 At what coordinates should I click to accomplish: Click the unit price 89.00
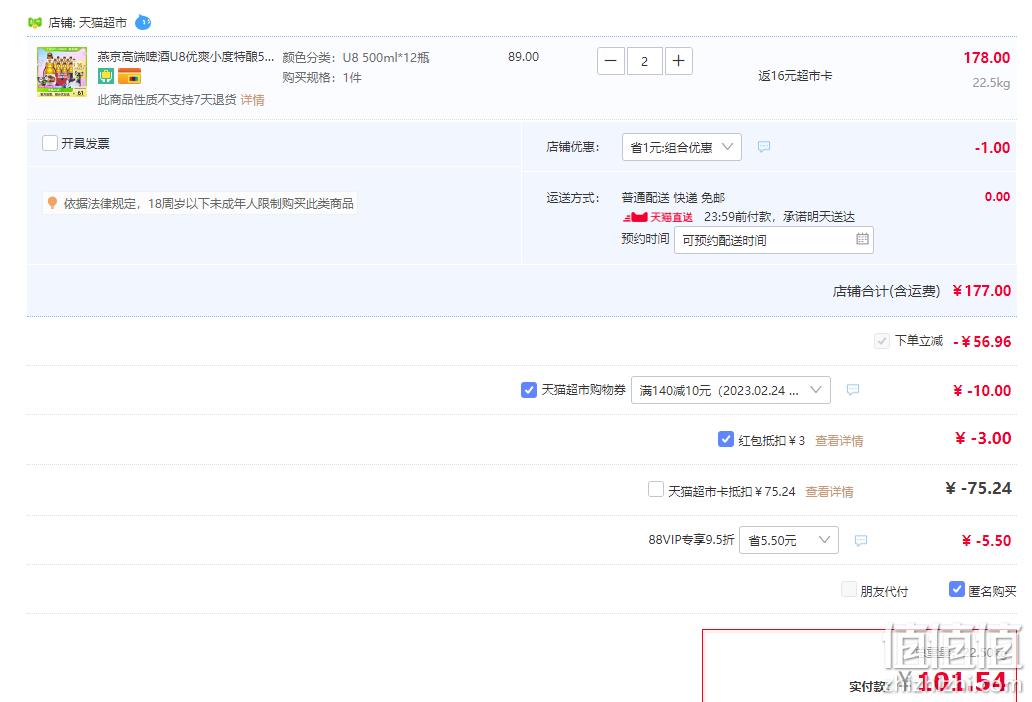point(523,57)
